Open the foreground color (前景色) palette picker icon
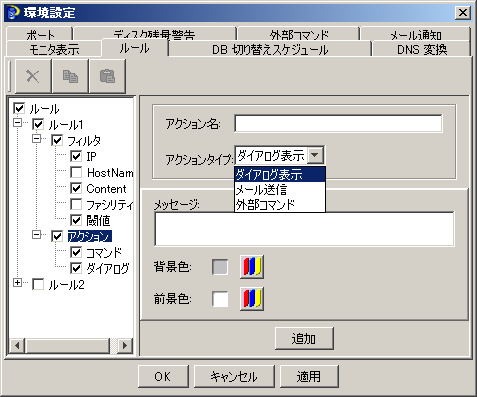The width and height of the screenshot is (477, 397). [252, 299]
